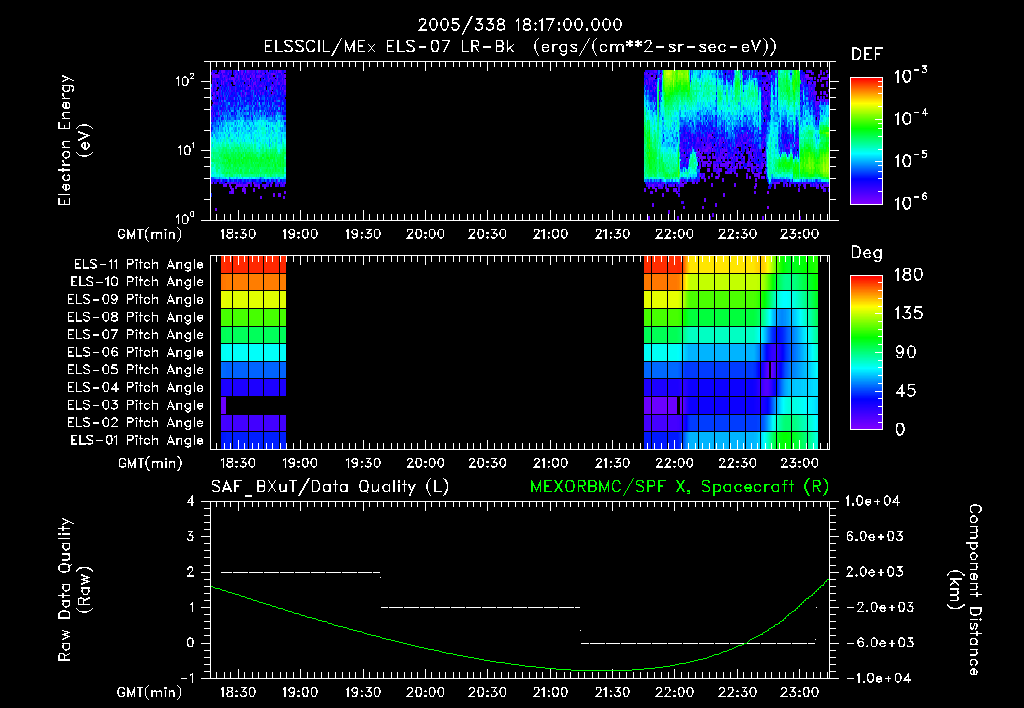
Task: Click the GMT(min) label under the bottom plot
Action: click(150, 692)
